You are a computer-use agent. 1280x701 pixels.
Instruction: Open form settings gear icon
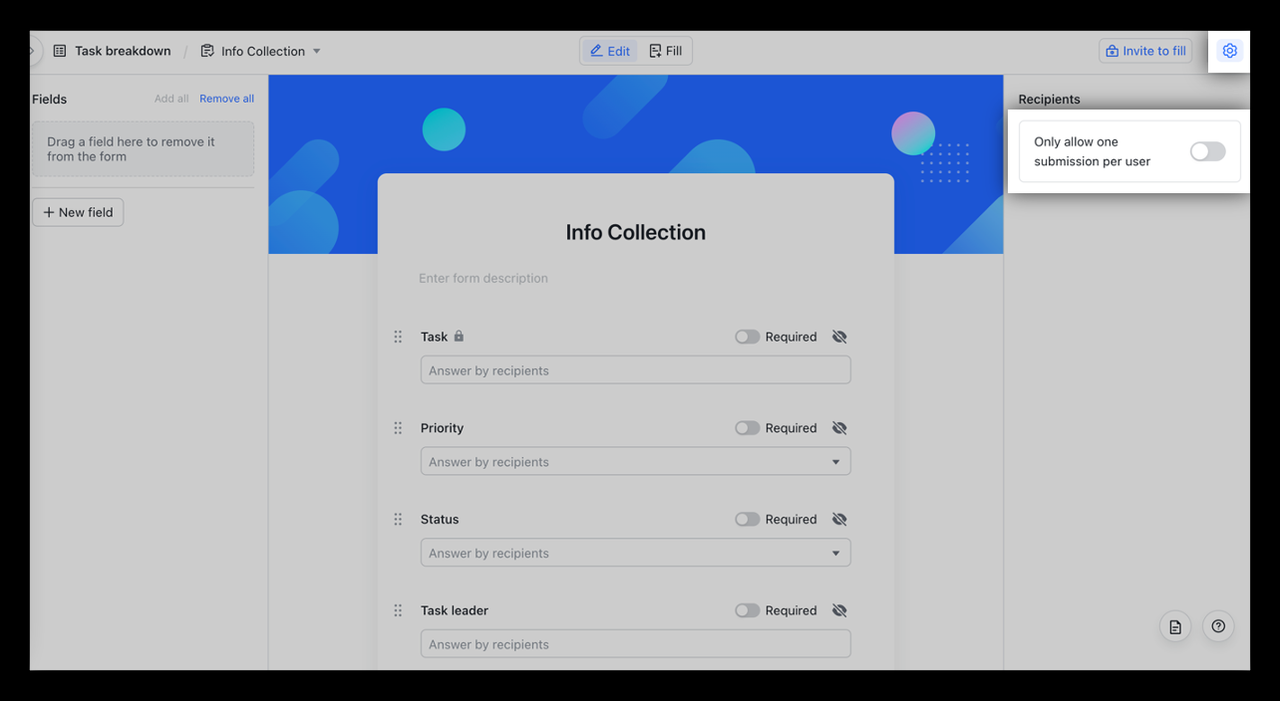pyautogui.click(x=1230, y=51)
